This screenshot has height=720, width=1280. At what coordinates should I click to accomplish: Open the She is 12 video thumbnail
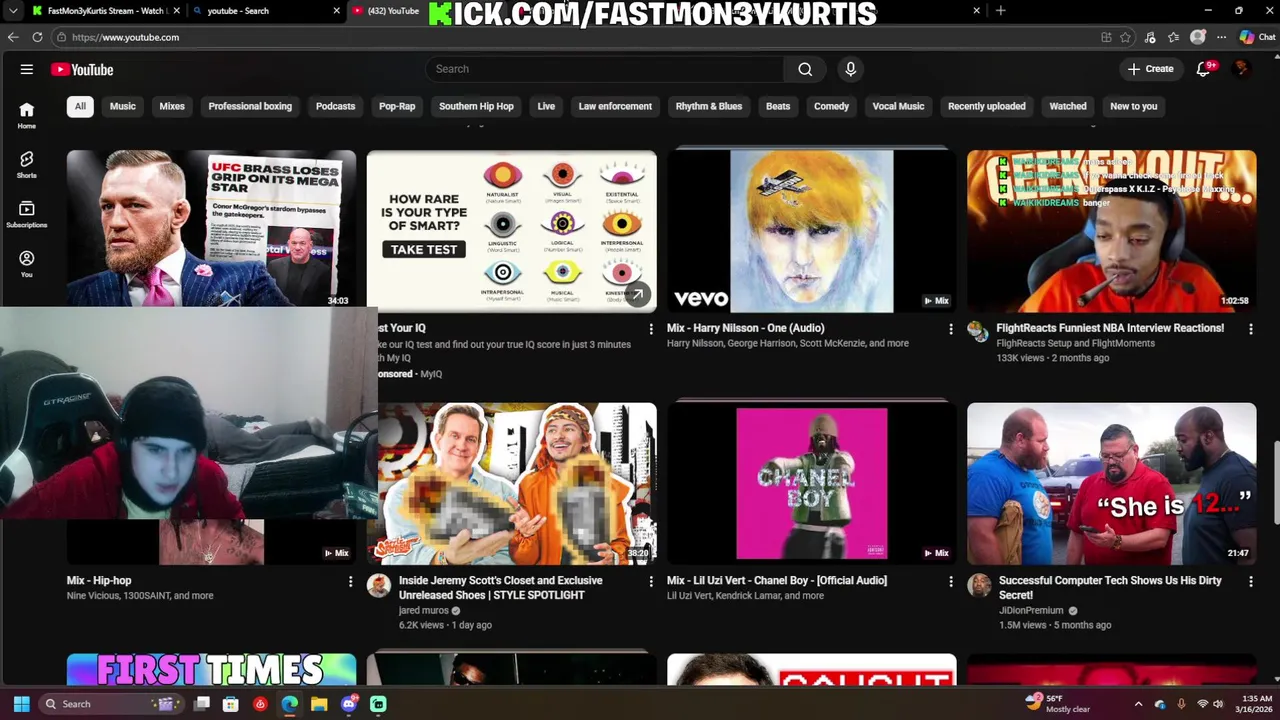[1111, 483]
